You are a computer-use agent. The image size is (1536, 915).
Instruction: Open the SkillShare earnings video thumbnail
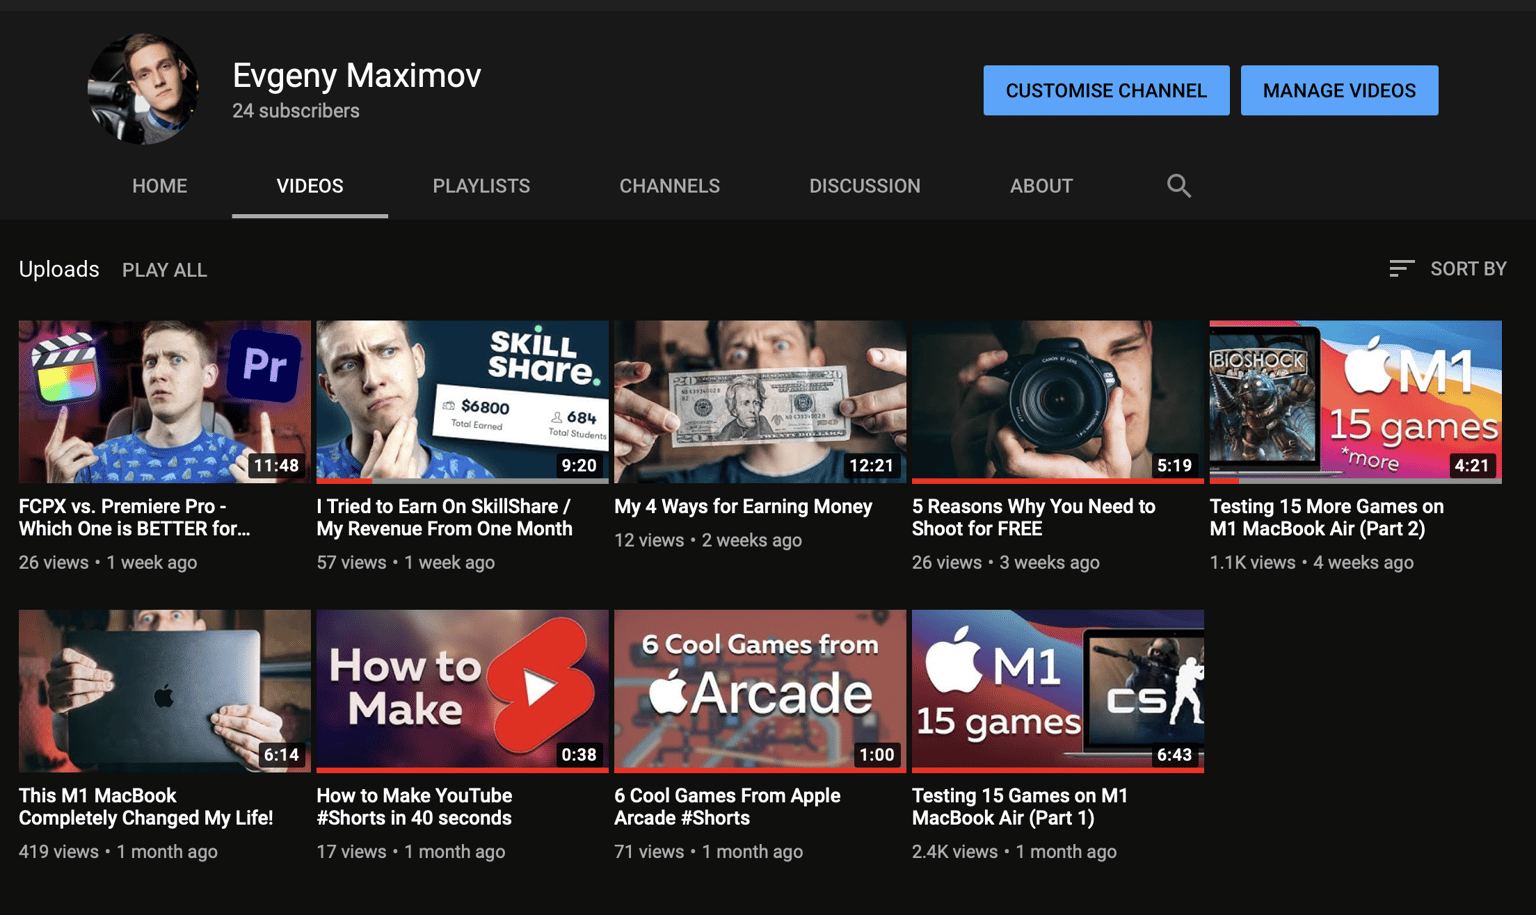(462, 402)
